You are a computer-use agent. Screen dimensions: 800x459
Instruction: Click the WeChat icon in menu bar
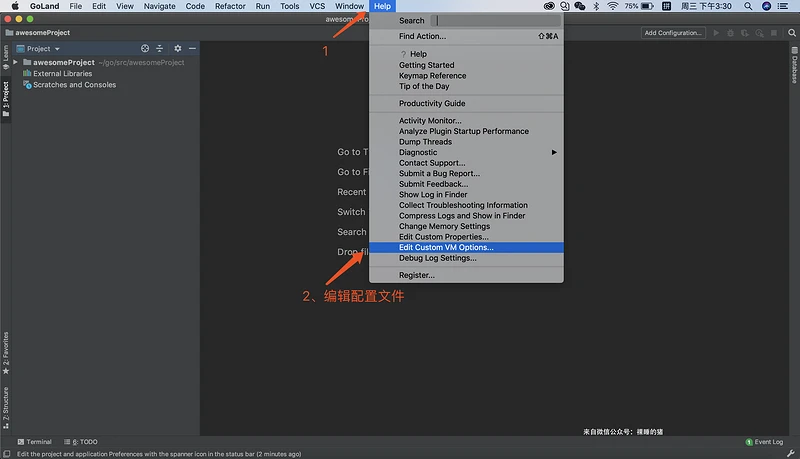pyautogui.click(x=580, y=6)
